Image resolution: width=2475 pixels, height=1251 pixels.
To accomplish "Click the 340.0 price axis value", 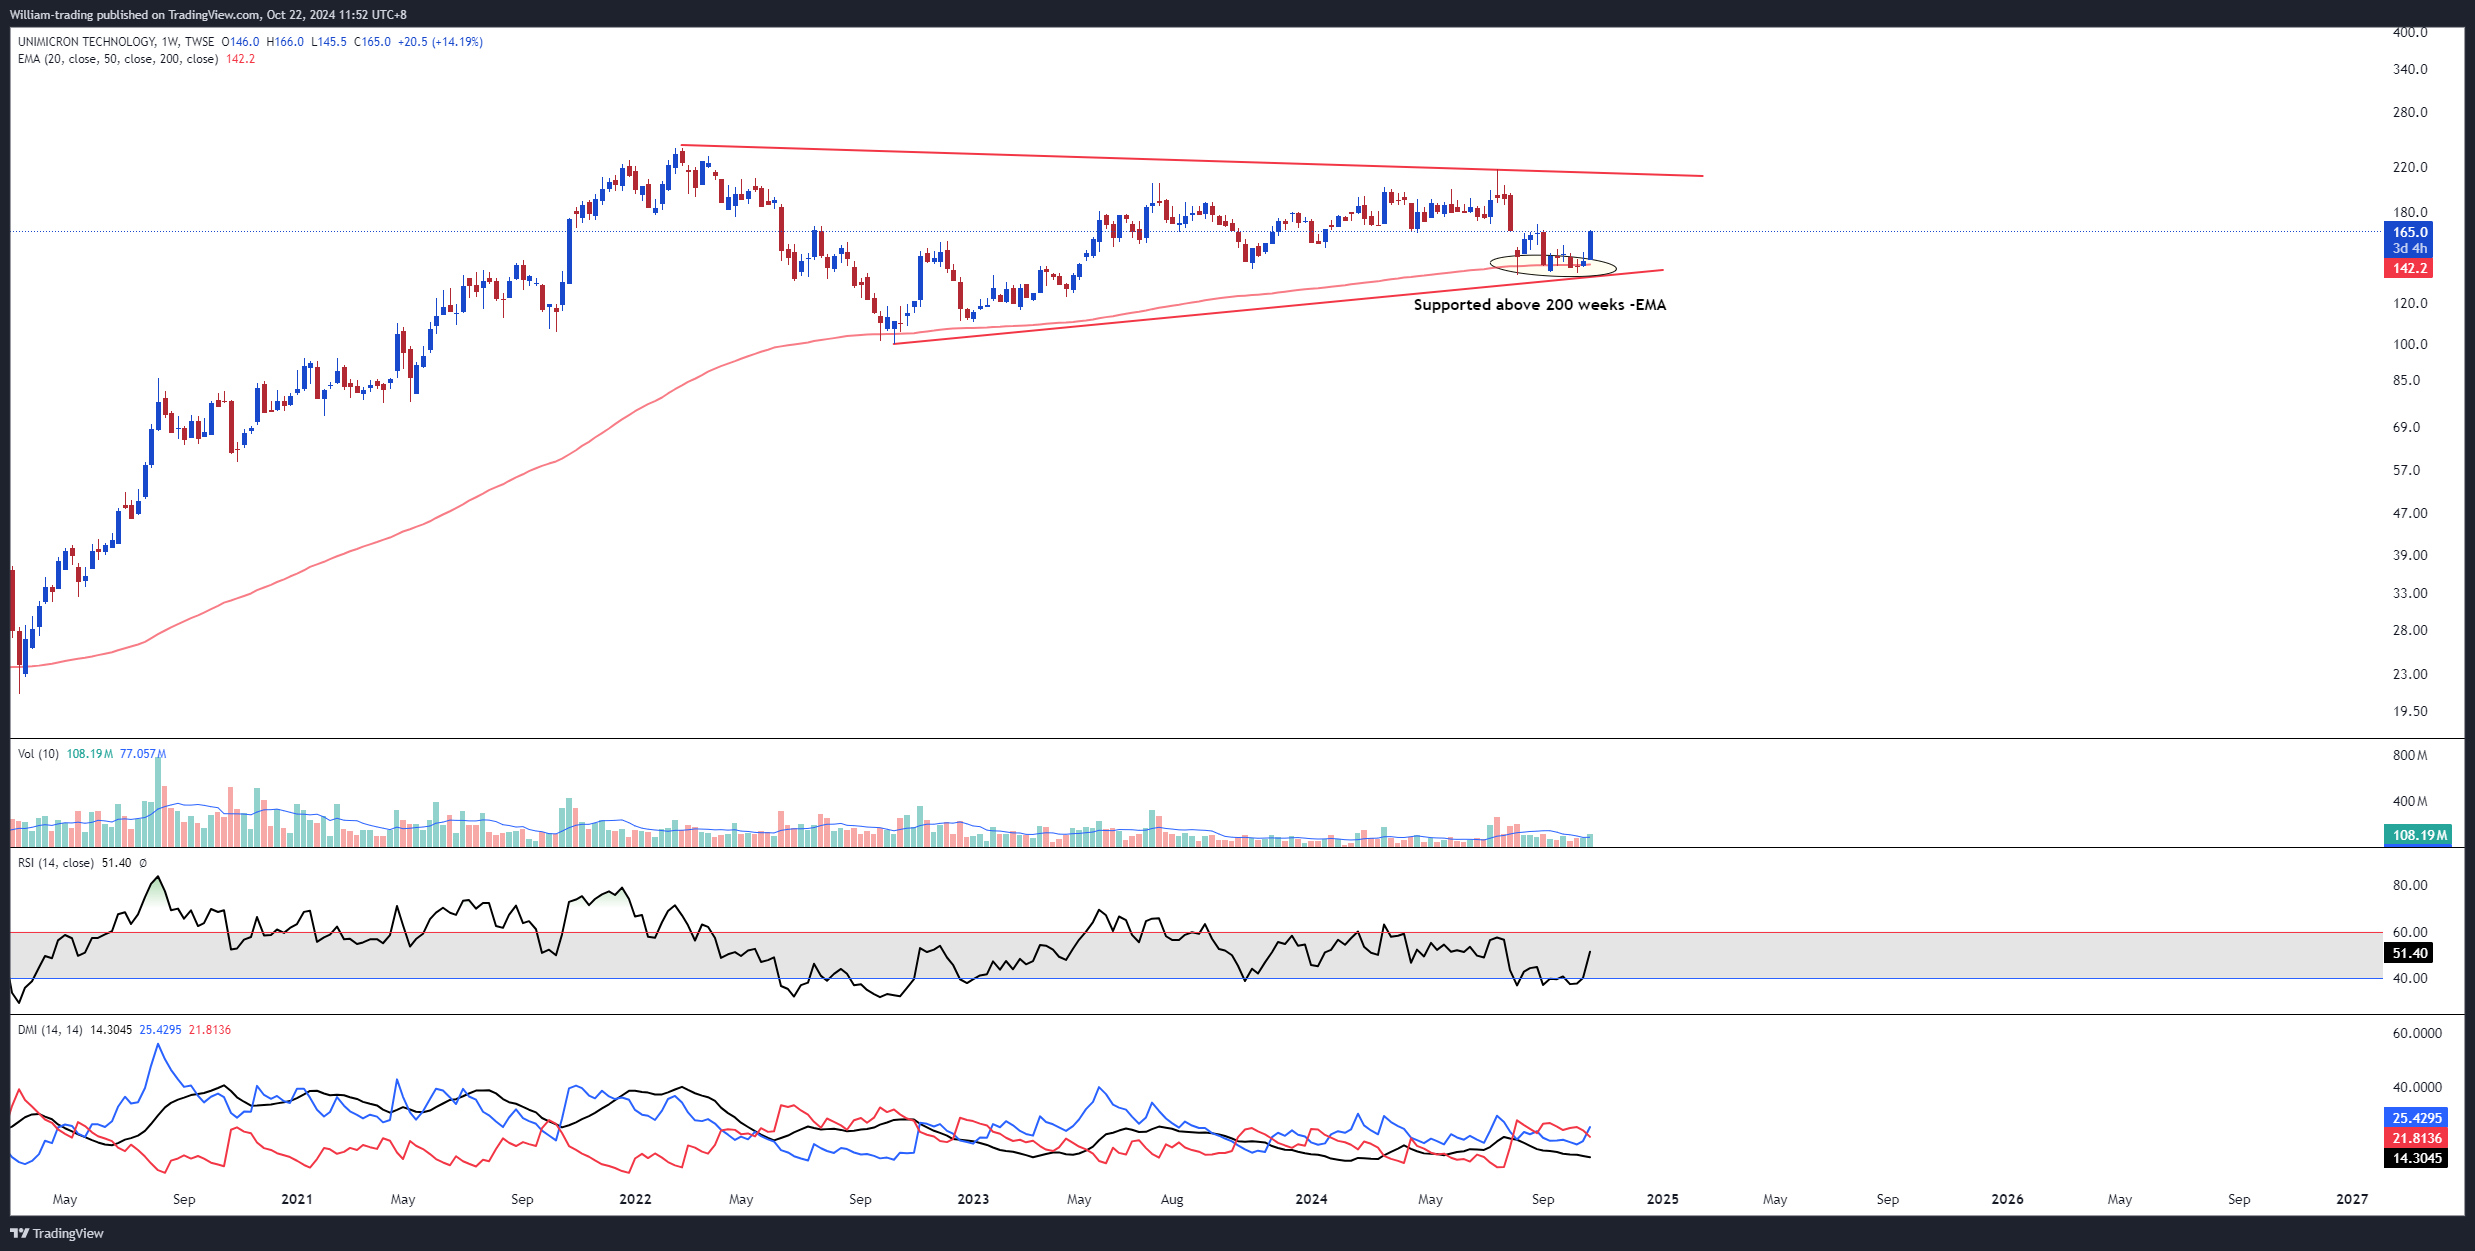I will click(2410, 69).
